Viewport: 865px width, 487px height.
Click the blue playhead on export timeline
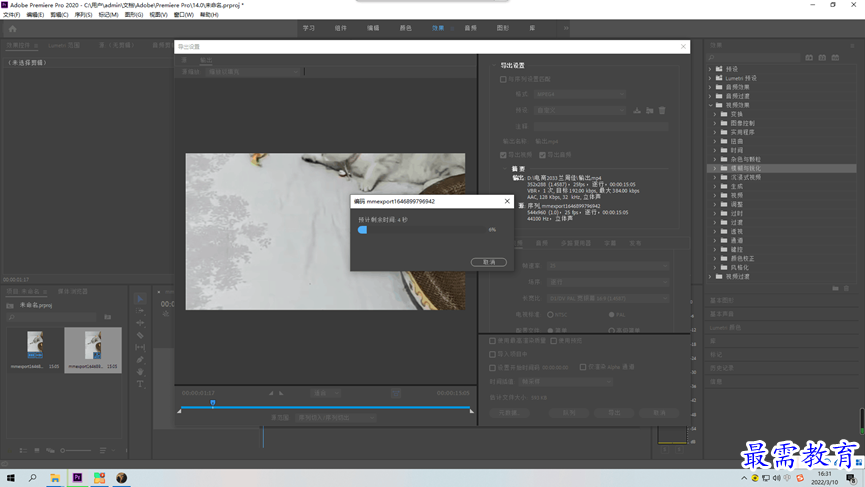(212, 403)
